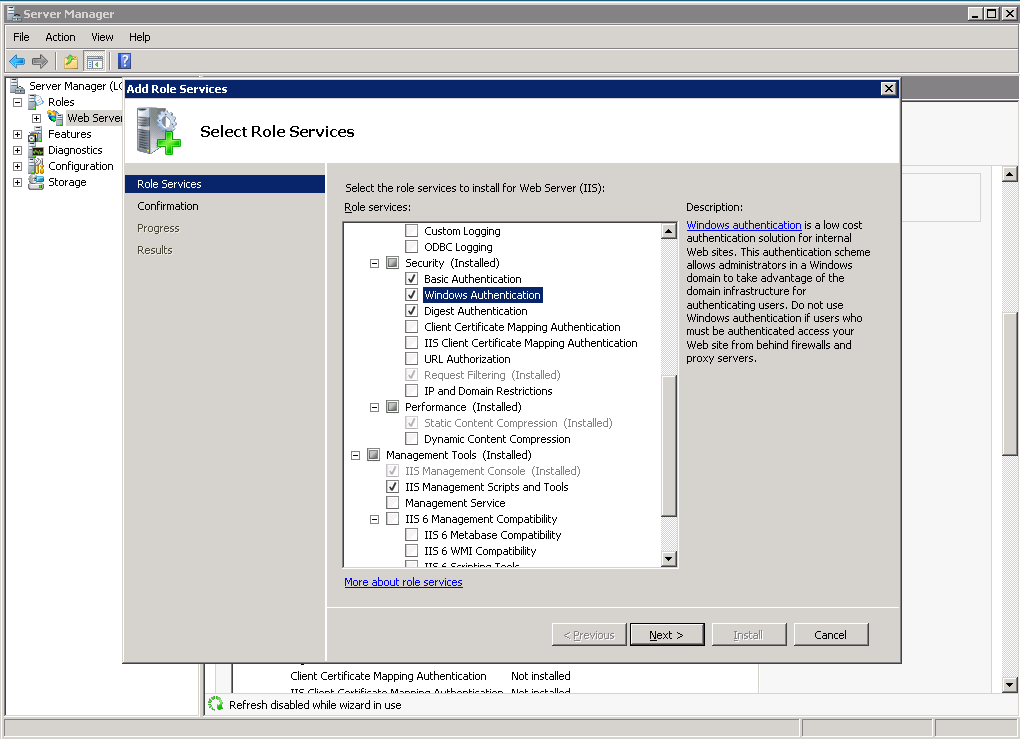Click the Configuration node icon
Image resolution: width=1020 pixels, height=739 pixels.
tap(36, 167)
